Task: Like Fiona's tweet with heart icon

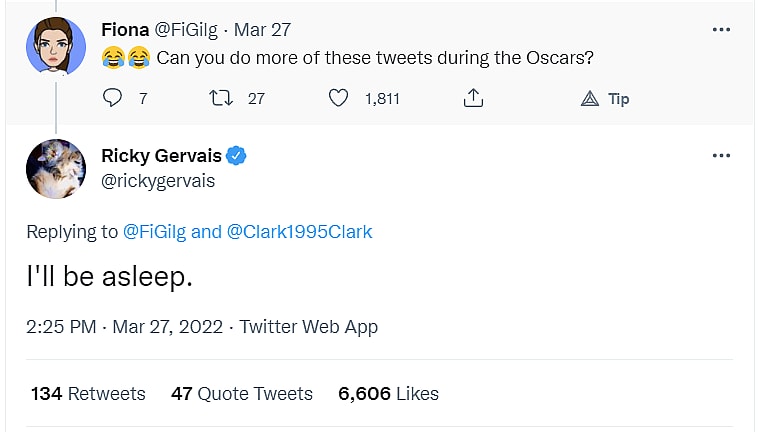Action: 340,98
